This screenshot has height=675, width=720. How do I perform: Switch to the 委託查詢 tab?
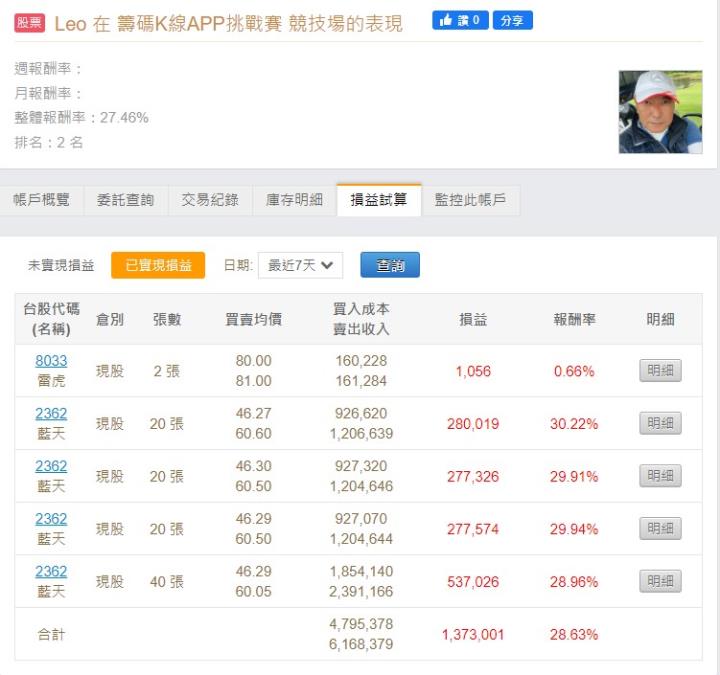(x=125, y=200)
